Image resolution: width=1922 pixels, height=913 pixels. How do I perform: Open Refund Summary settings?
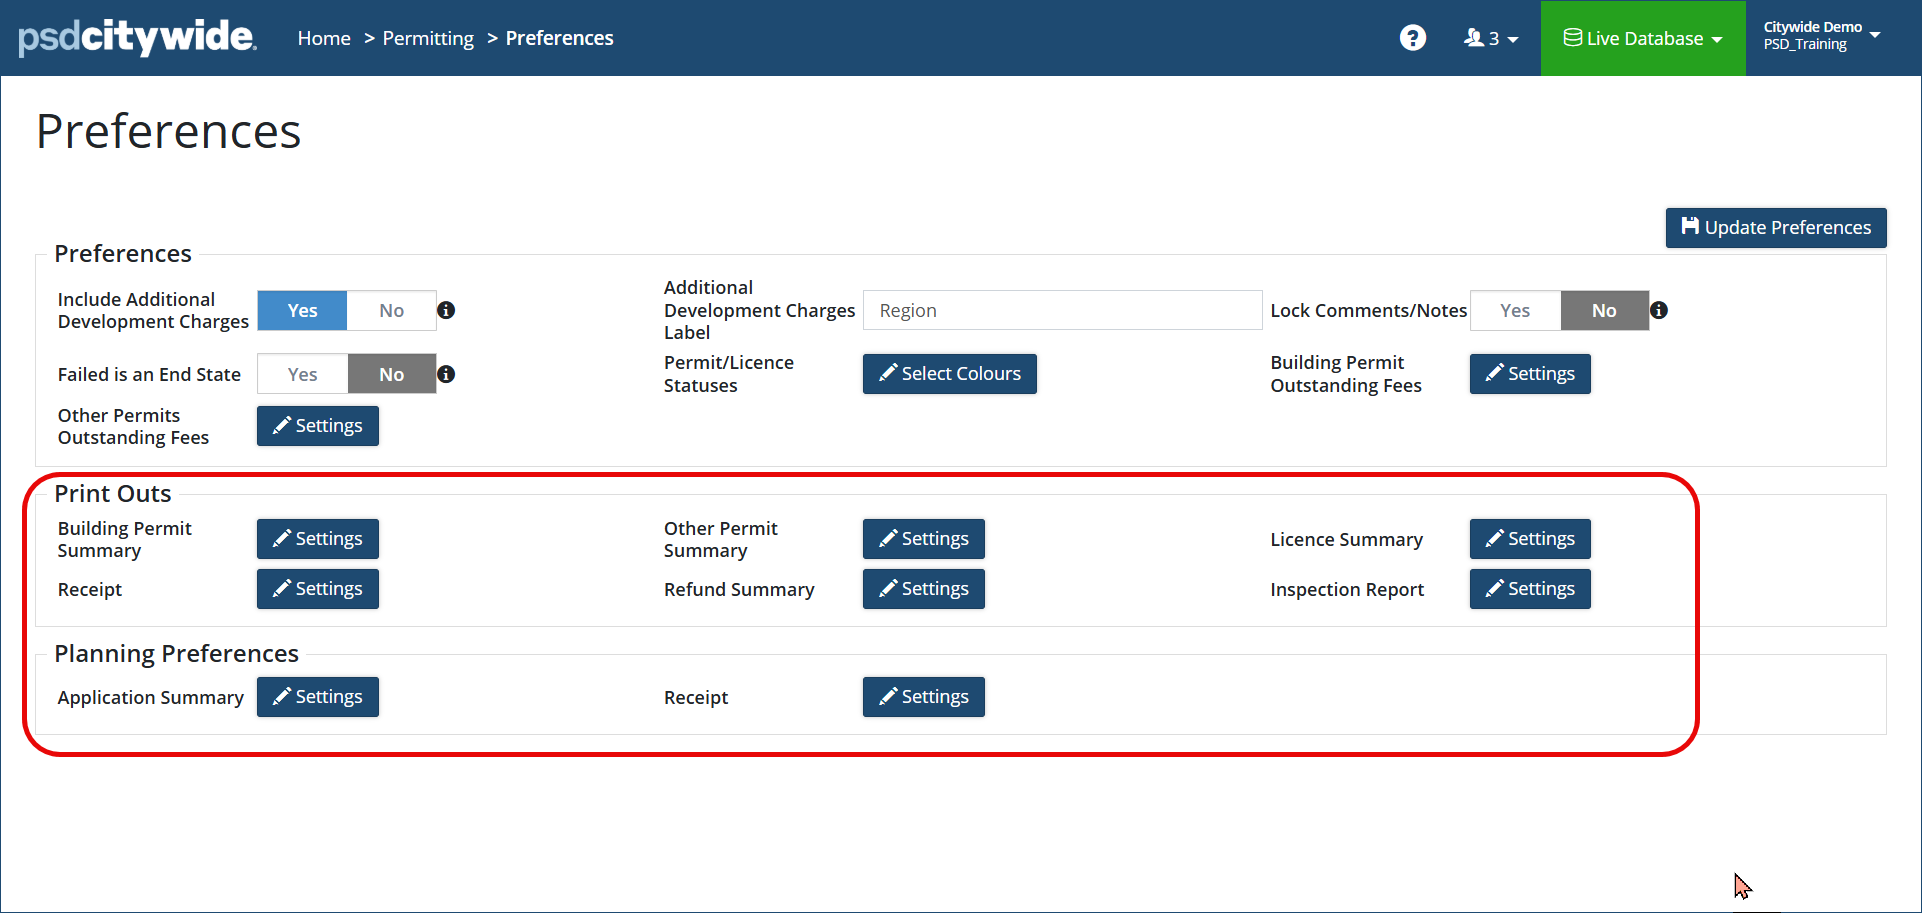[x=923, y=589]
